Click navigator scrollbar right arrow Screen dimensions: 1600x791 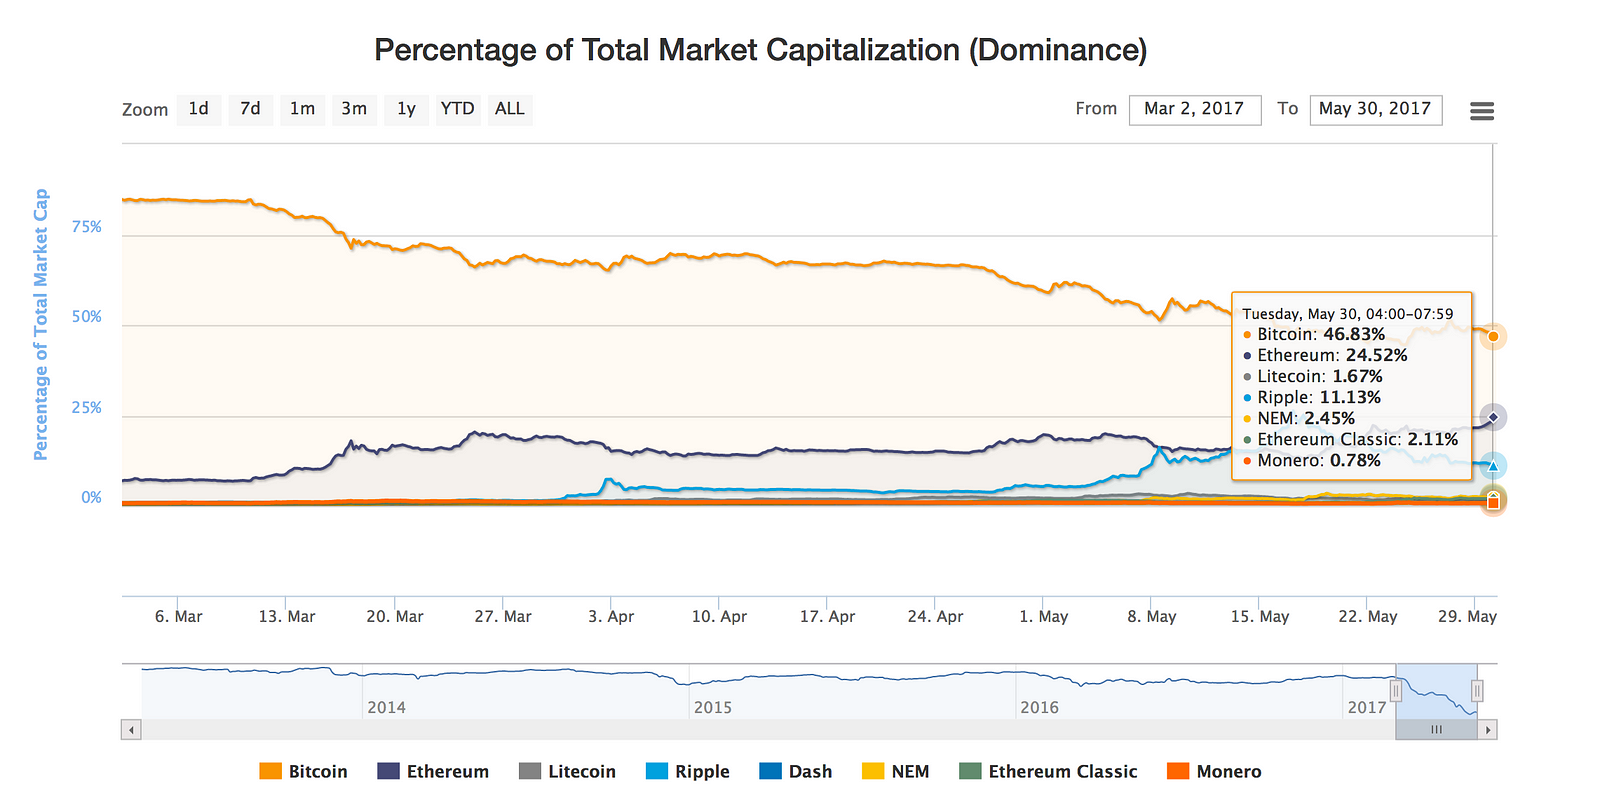(1488, 730)
